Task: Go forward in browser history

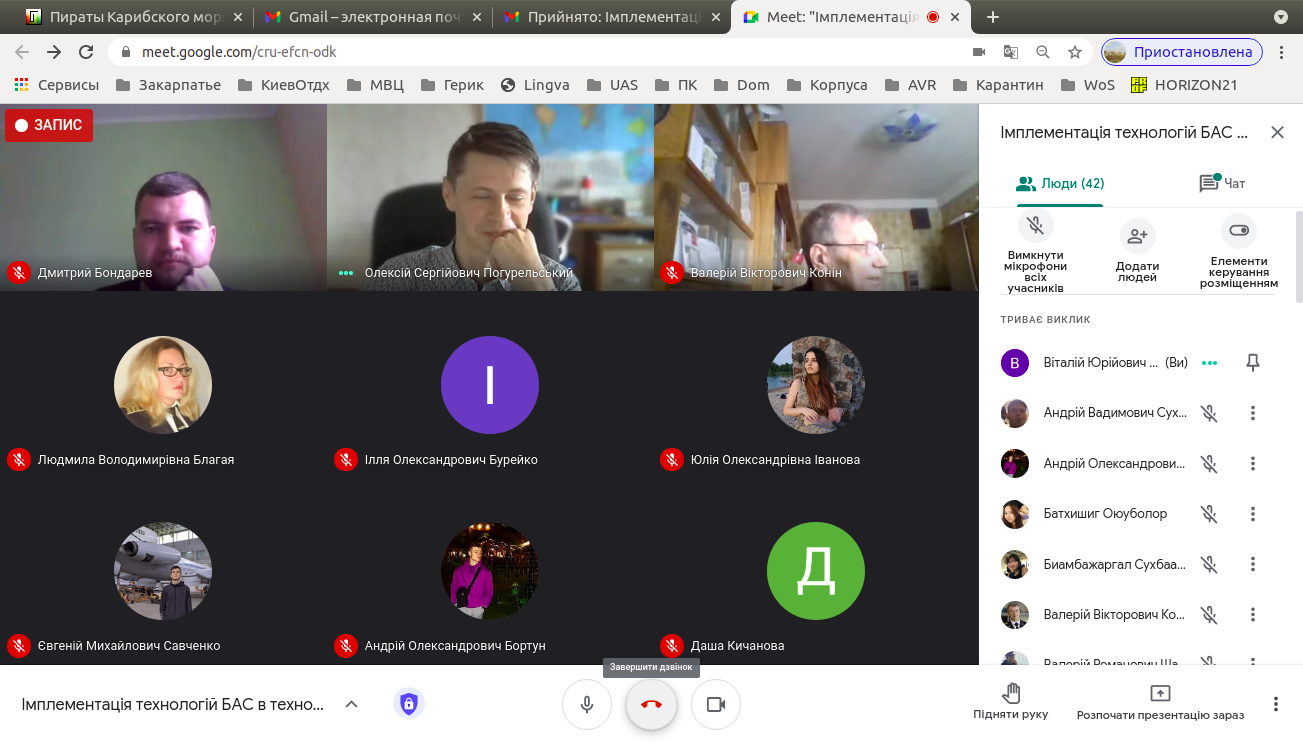Action: coord(54,52)
